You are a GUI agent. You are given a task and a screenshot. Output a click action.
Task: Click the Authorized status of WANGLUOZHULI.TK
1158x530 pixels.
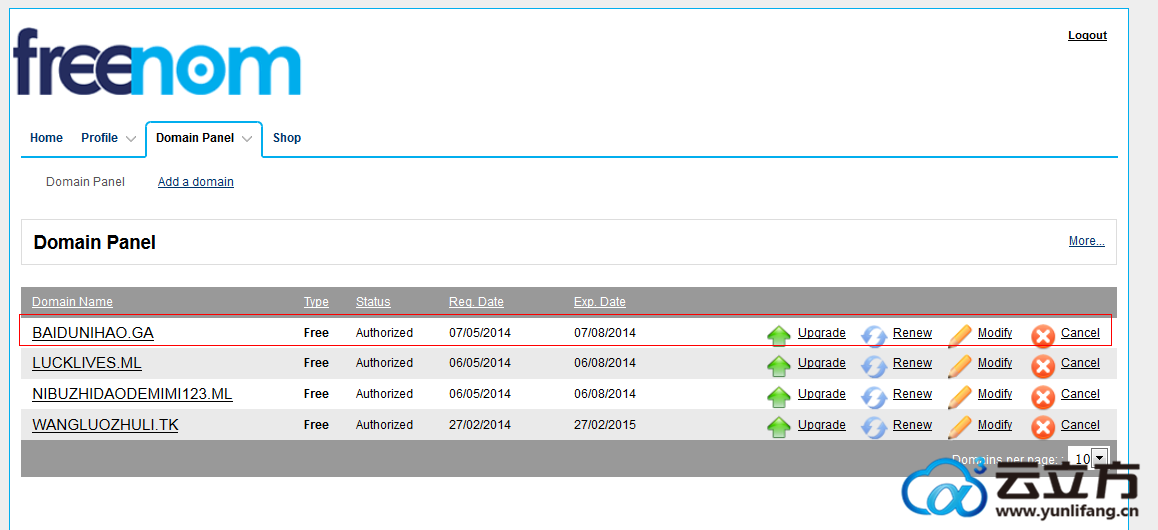pos(384,425)
